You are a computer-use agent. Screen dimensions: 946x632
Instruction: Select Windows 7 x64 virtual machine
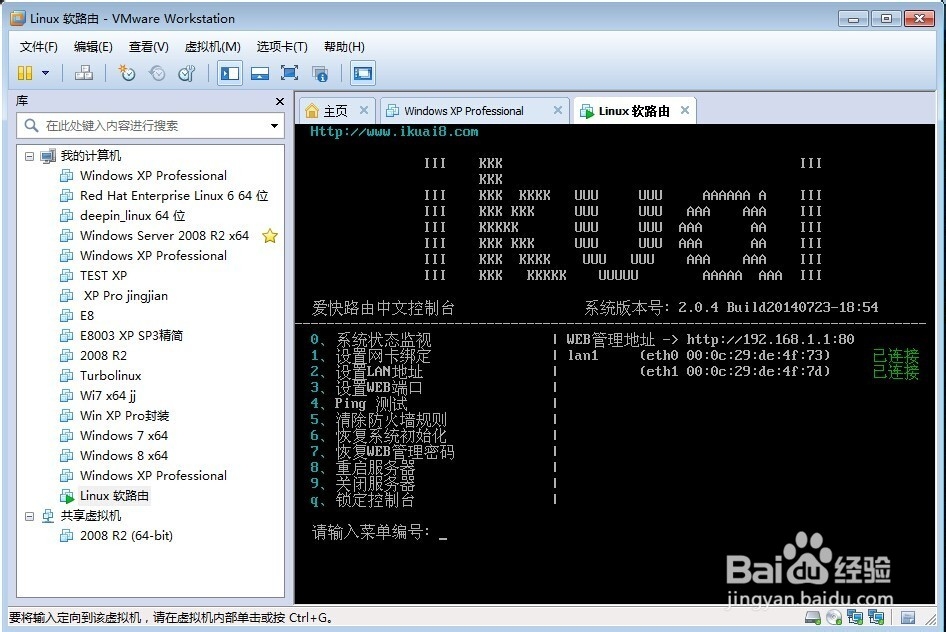[x=124, y=435]
